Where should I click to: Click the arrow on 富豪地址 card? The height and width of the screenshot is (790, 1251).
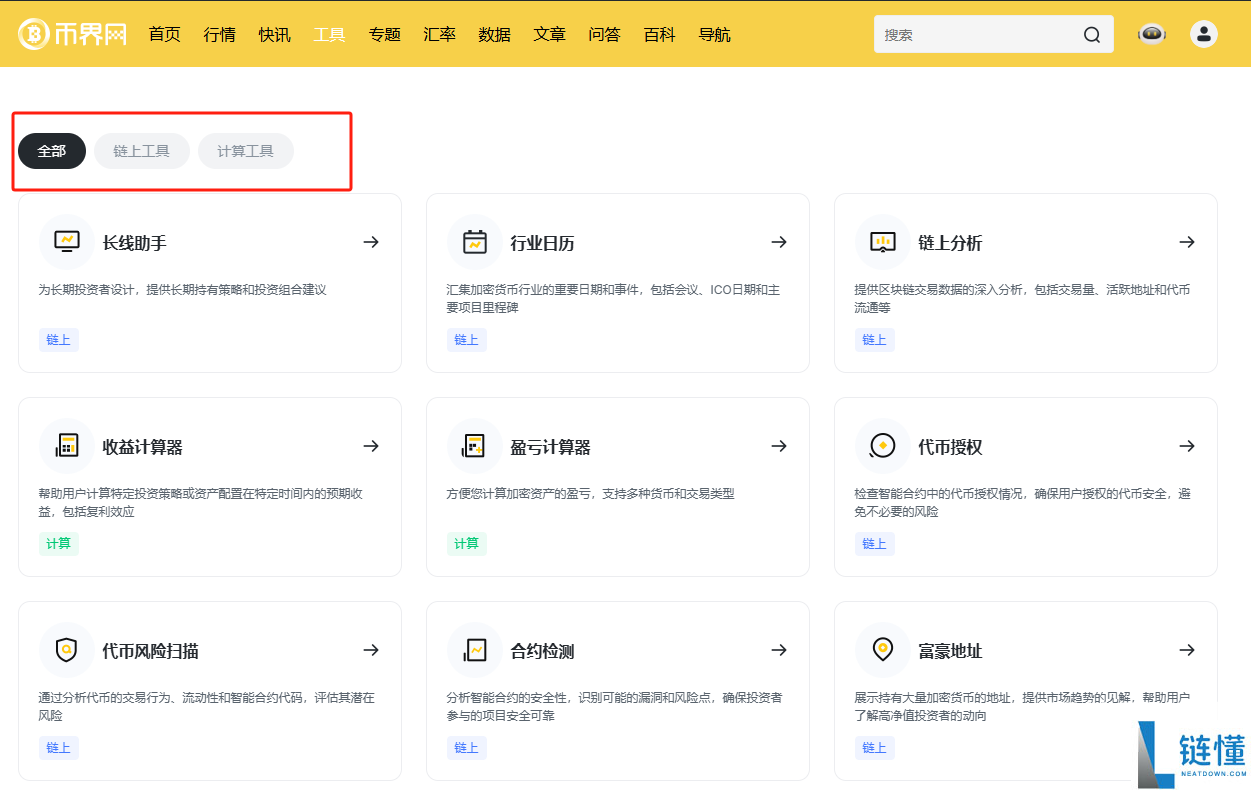click(1187, 650)
